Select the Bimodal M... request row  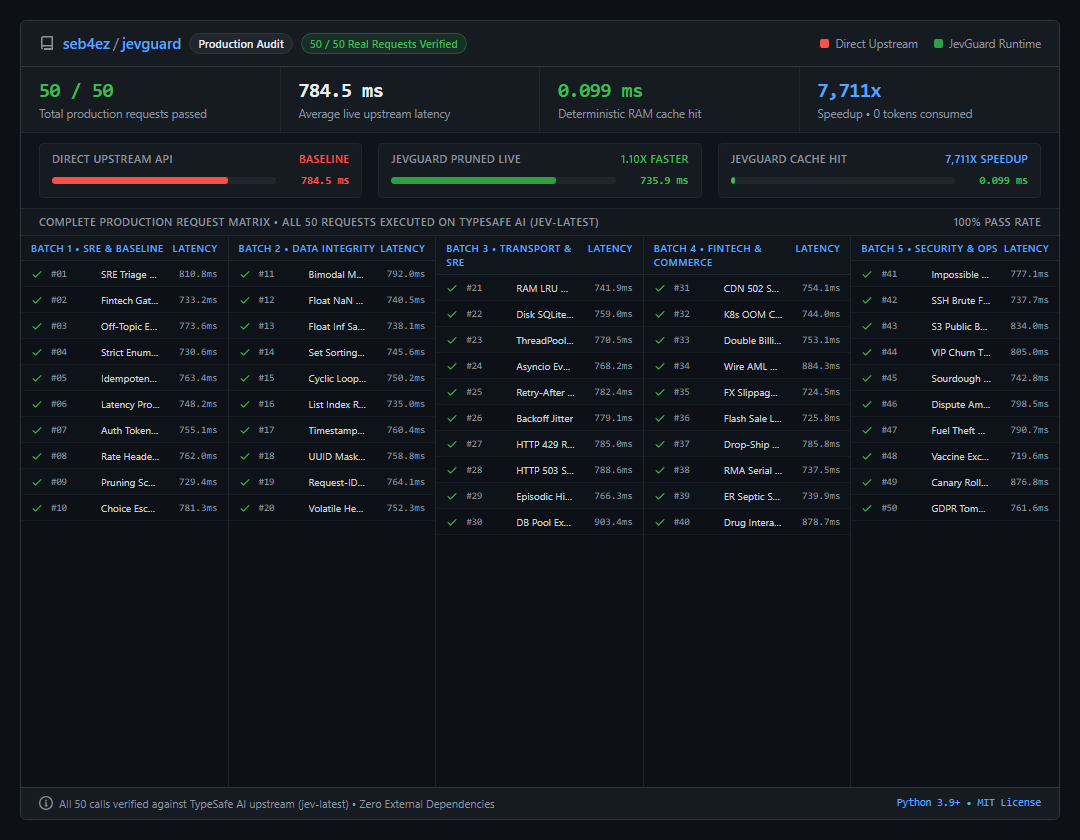332,274
